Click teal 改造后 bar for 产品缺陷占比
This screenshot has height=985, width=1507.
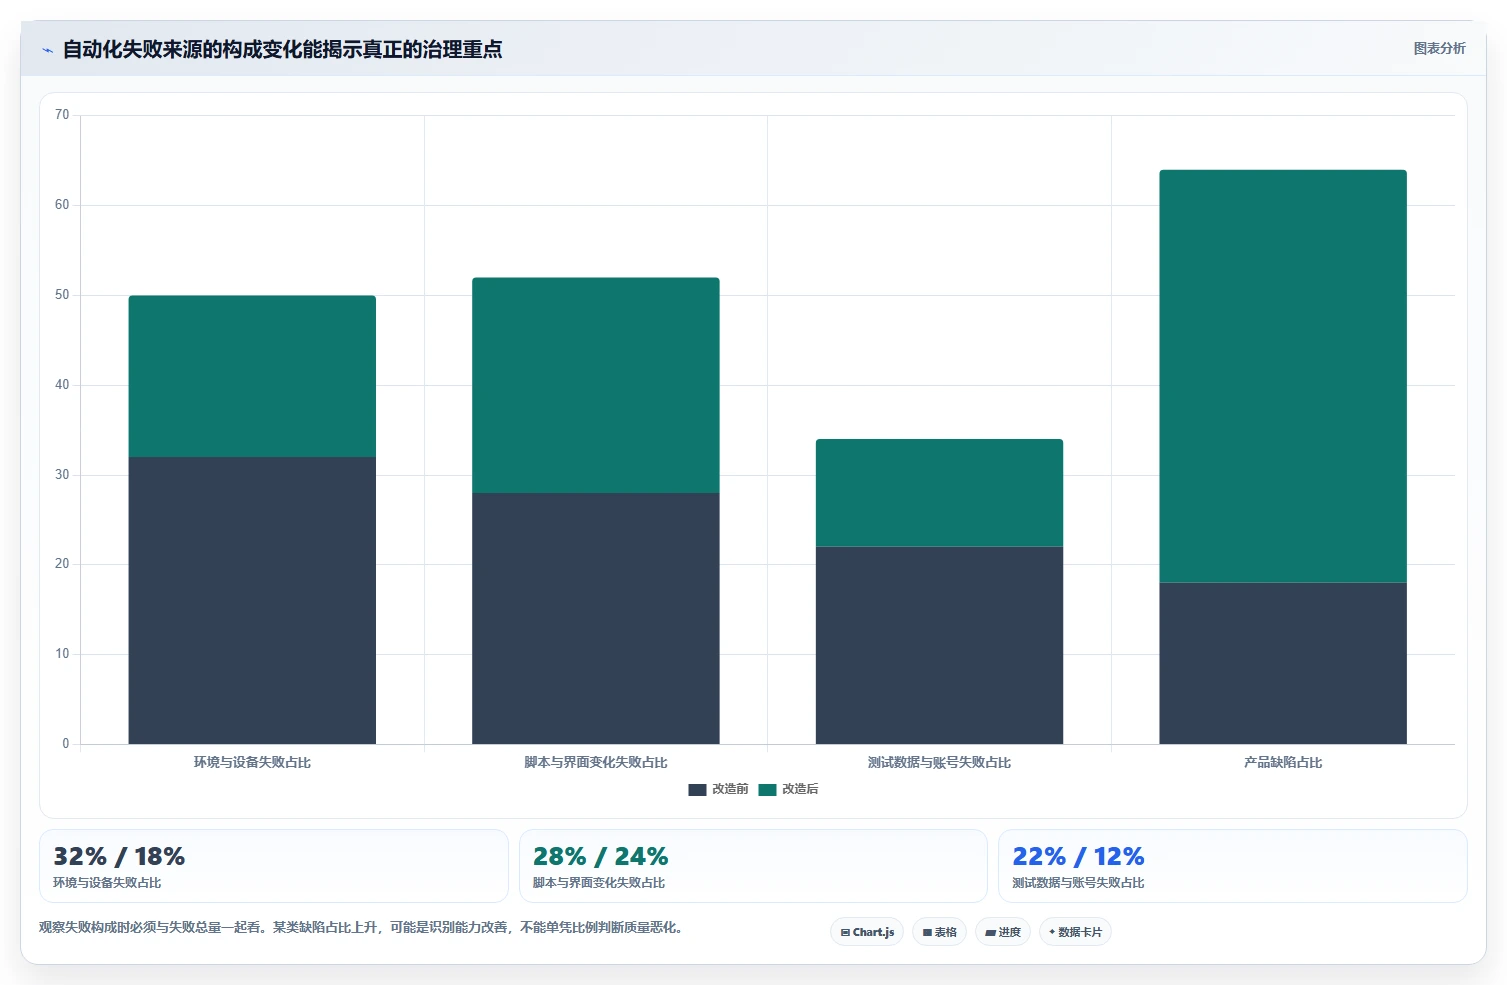tap(1283, 376)
